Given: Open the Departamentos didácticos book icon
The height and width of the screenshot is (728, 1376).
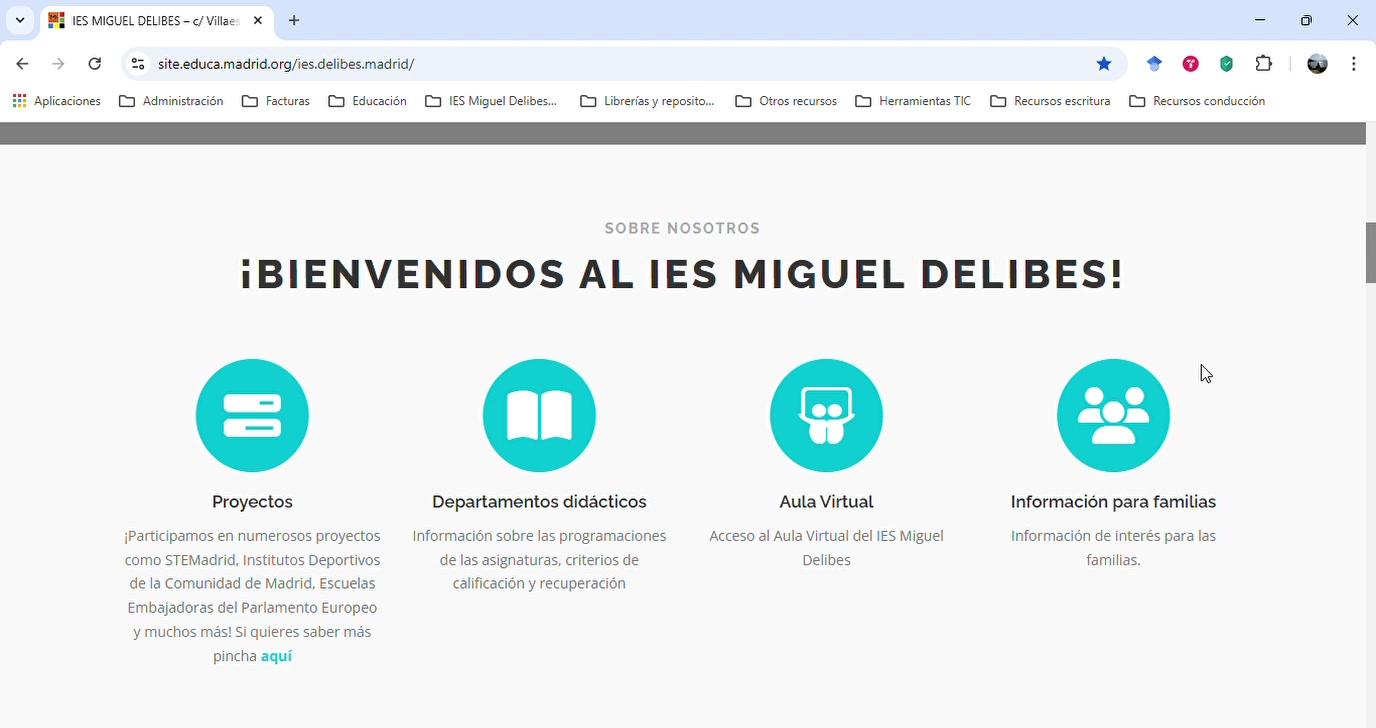Looking at the screenshot, I should (539, 415).
